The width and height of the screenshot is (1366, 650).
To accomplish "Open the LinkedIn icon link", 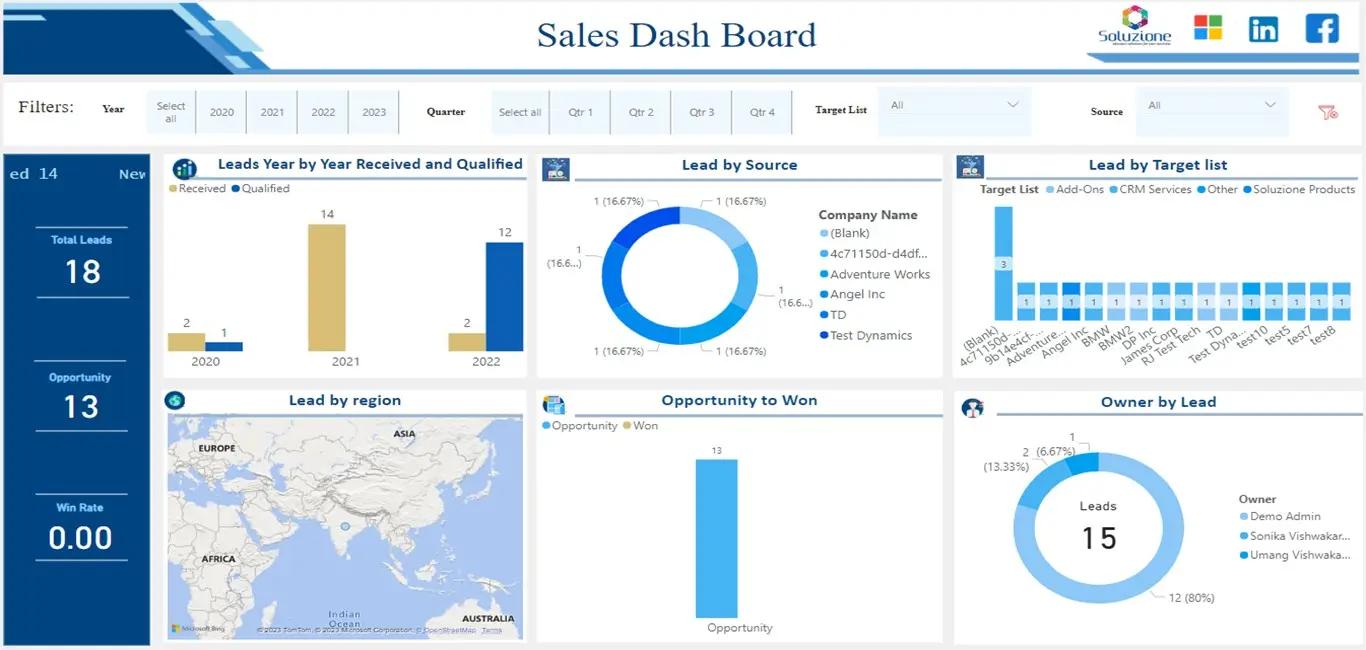I will (x=1264, y=28).
